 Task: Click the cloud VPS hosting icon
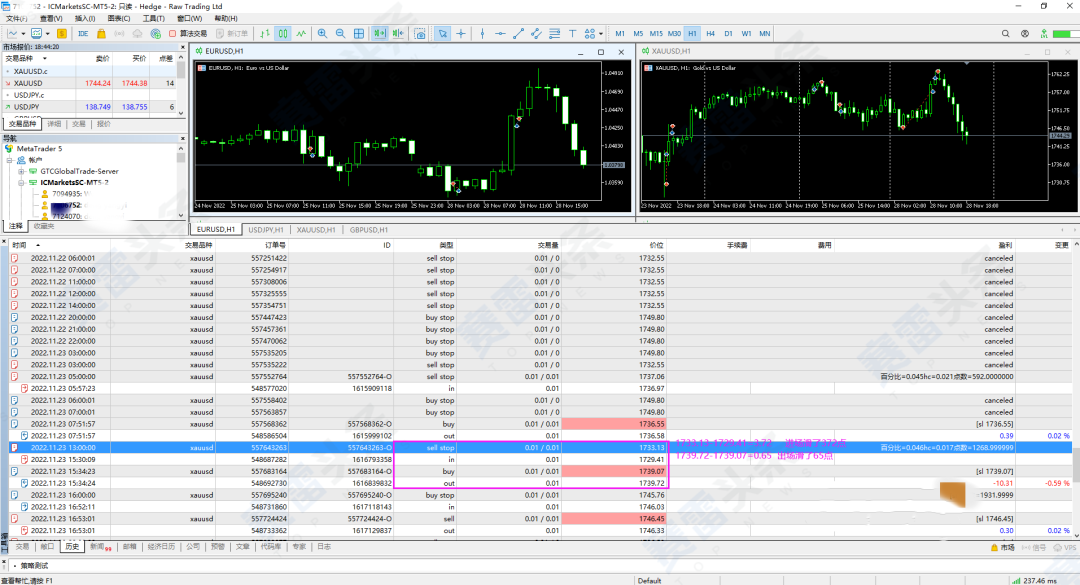coord(137,33)
